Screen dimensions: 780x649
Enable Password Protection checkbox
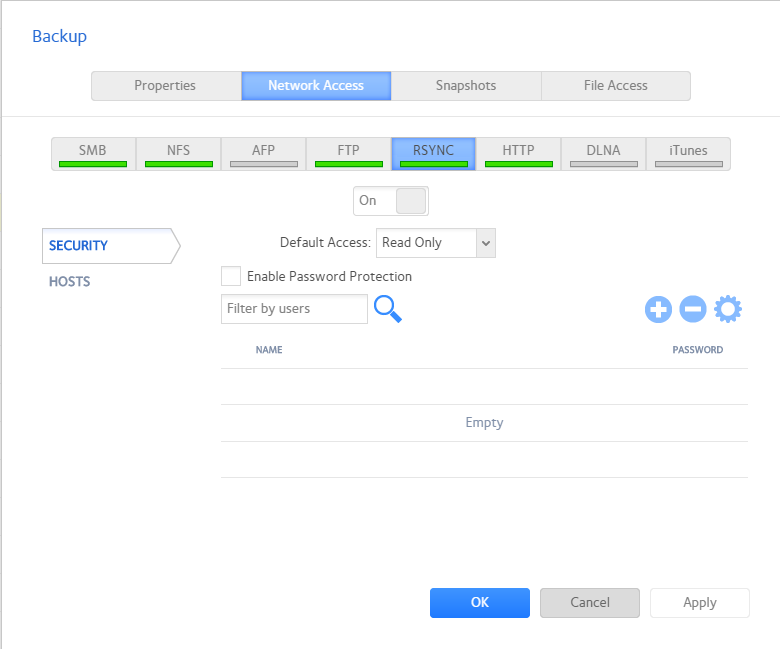[x=231, y=276]
